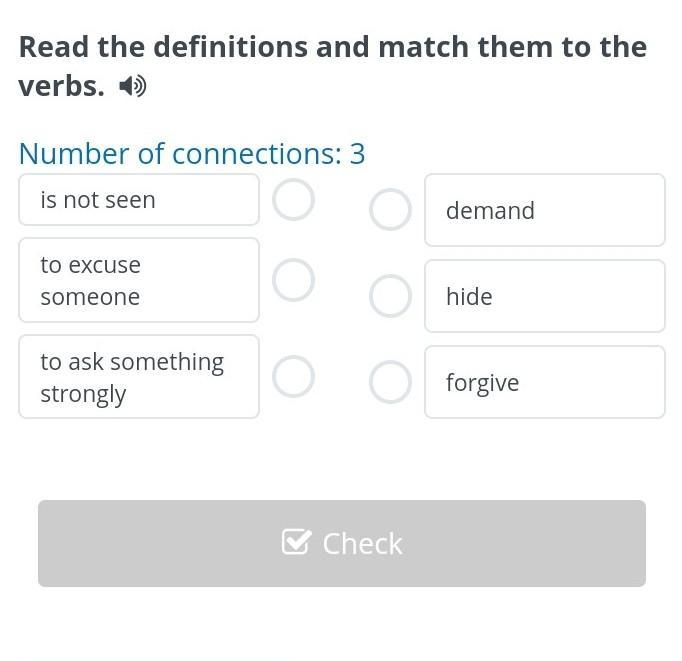Click the 'to ask something strongly' definition box
The height and width of the screenshot is (661, 682).
(139, 377)
